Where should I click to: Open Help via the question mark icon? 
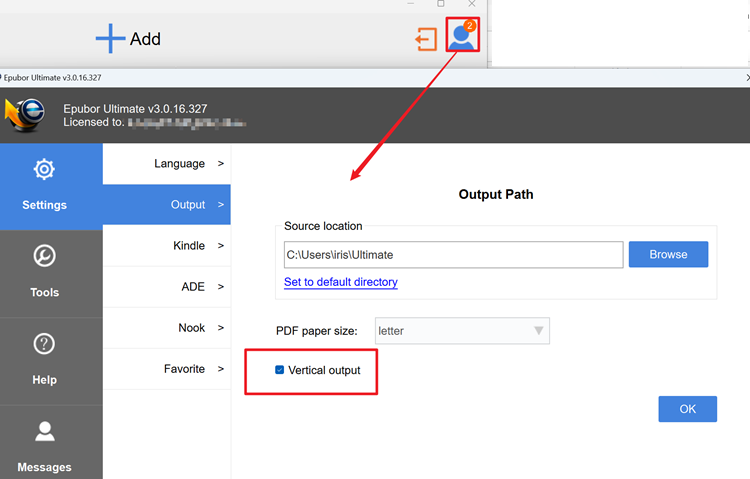pos(44,344)
